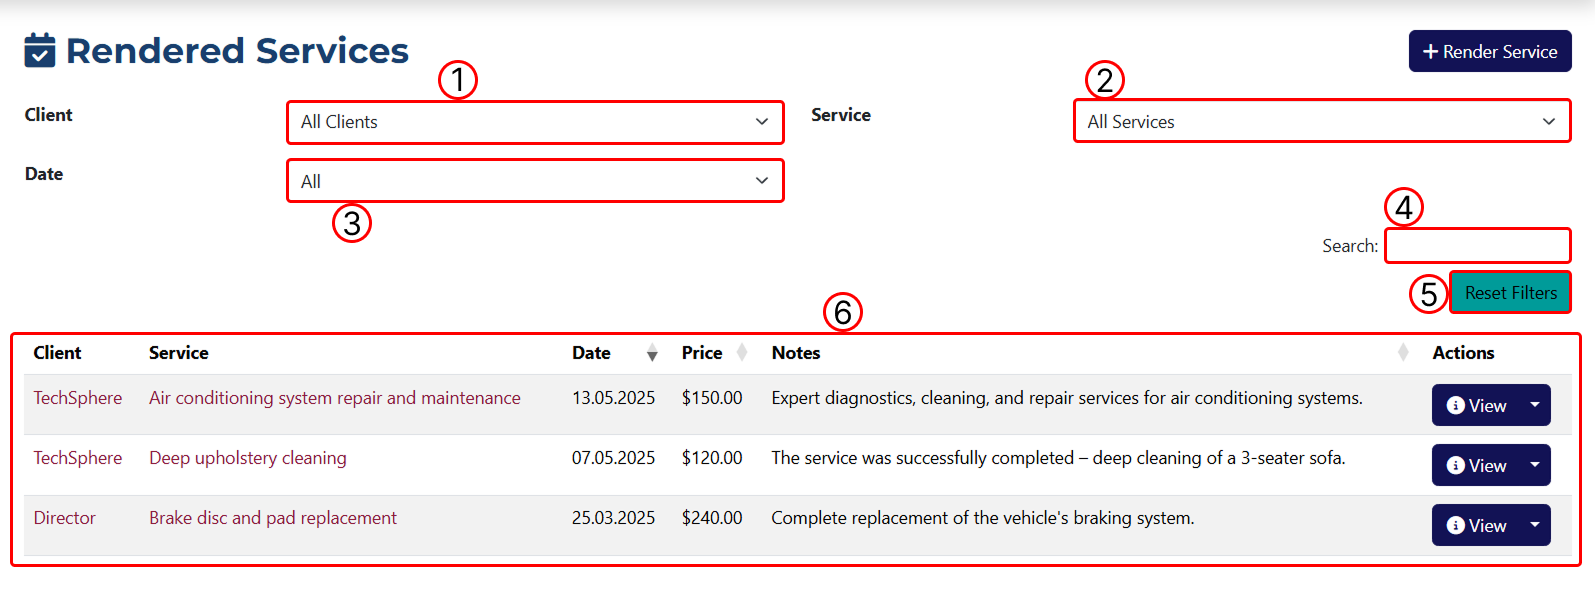Click the 25.03.2025 date cell
1595x589 pixels.
pos(614,518)
